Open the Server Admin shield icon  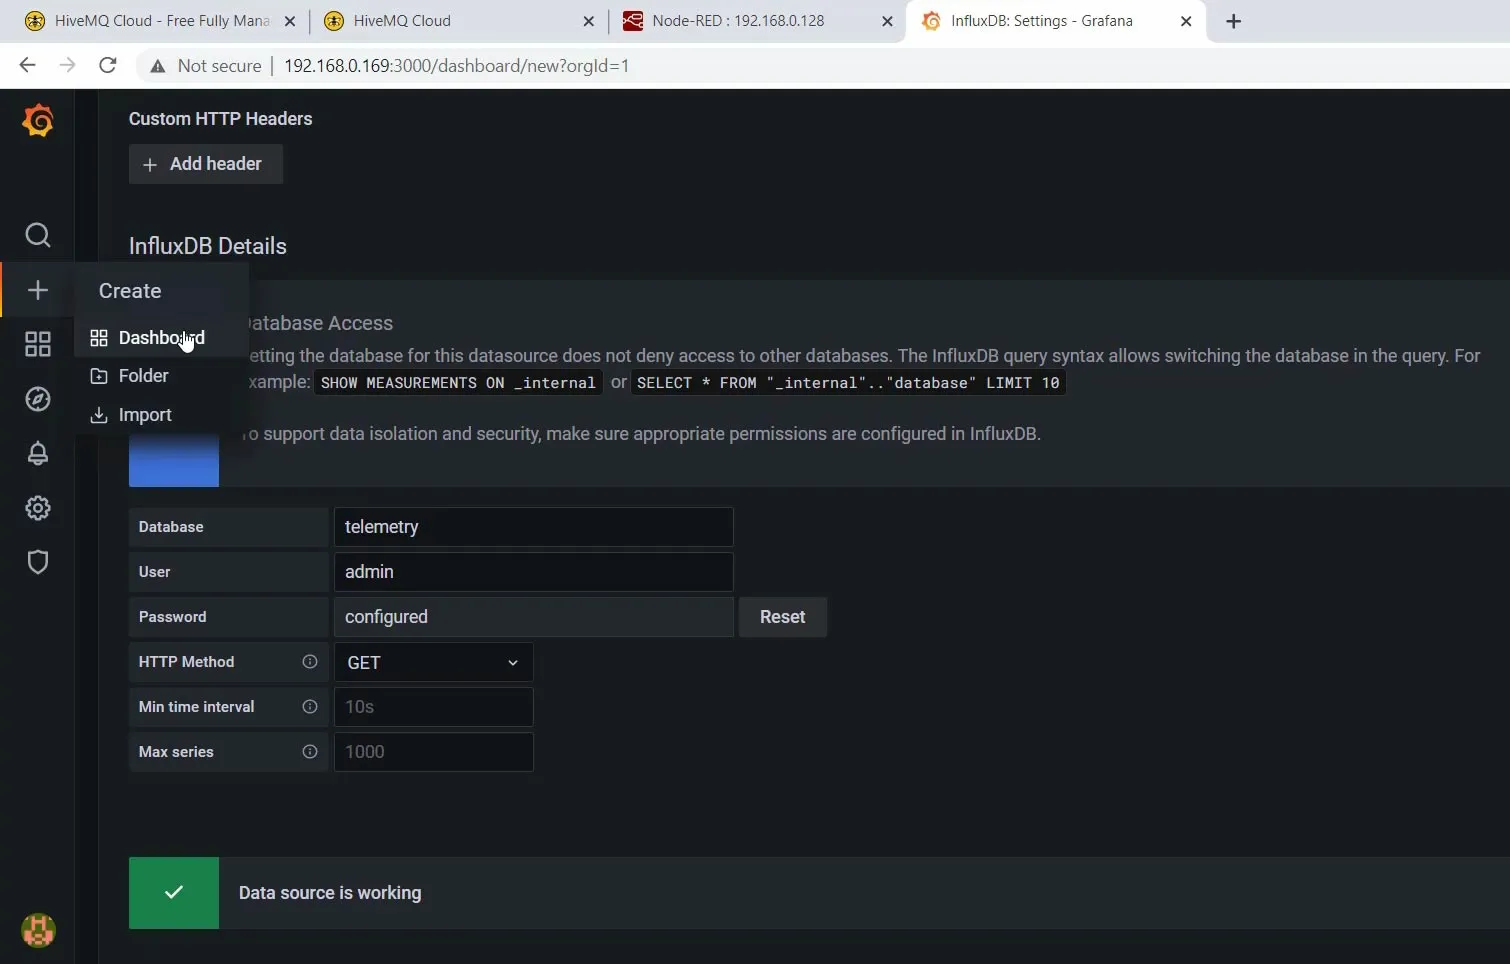point(38,562)
